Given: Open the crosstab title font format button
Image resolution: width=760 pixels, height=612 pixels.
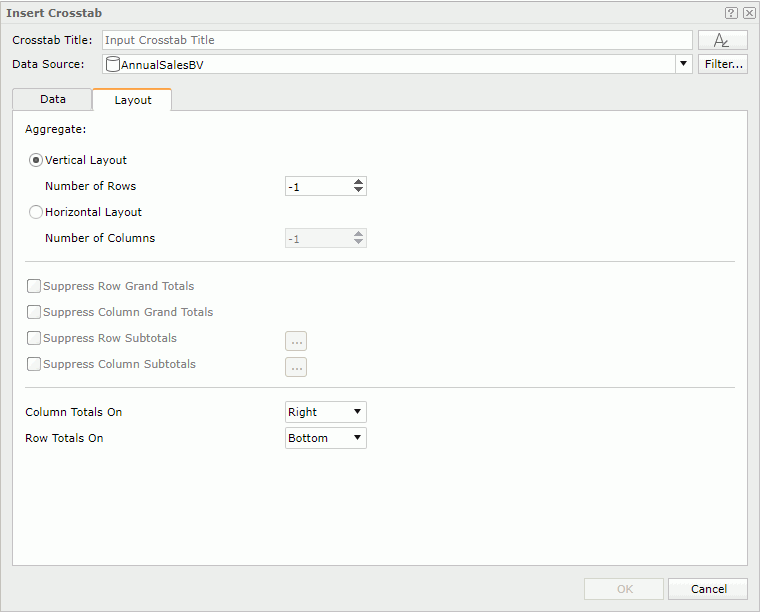Looking at the screenshot, I should pos(722,40).
